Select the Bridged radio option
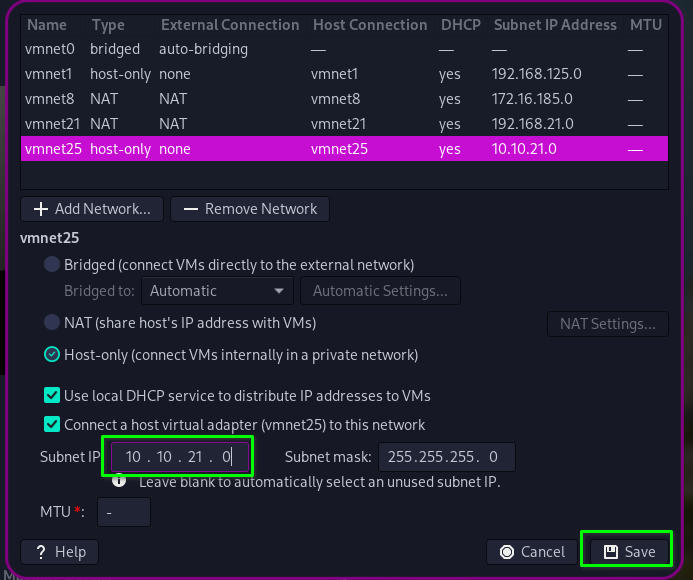This screenshot has width=693, height=580. click(x=51, y=265)
